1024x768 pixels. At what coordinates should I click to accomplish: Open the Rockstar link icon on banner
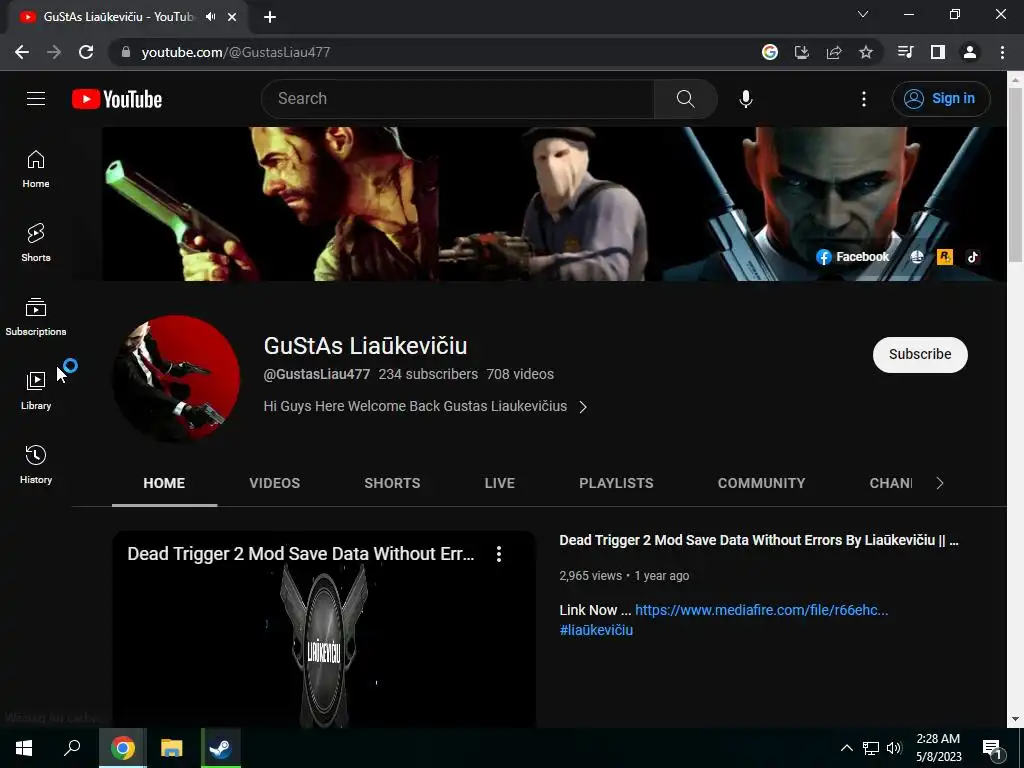pyautogui.click(x=944, y=257)
